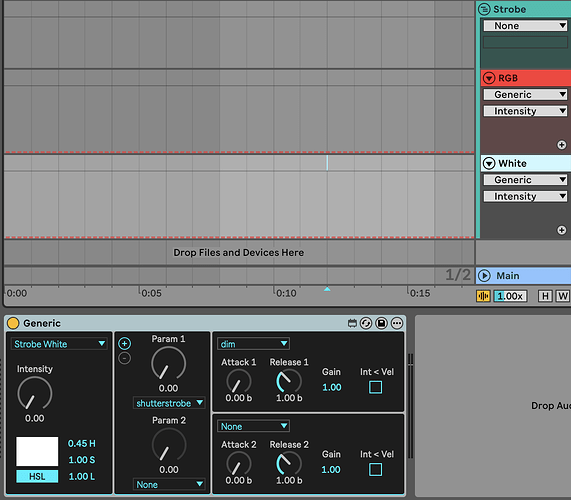
Task: Click the hot-swap preset icon in Generic header
Action: click(x=366, y=323)
